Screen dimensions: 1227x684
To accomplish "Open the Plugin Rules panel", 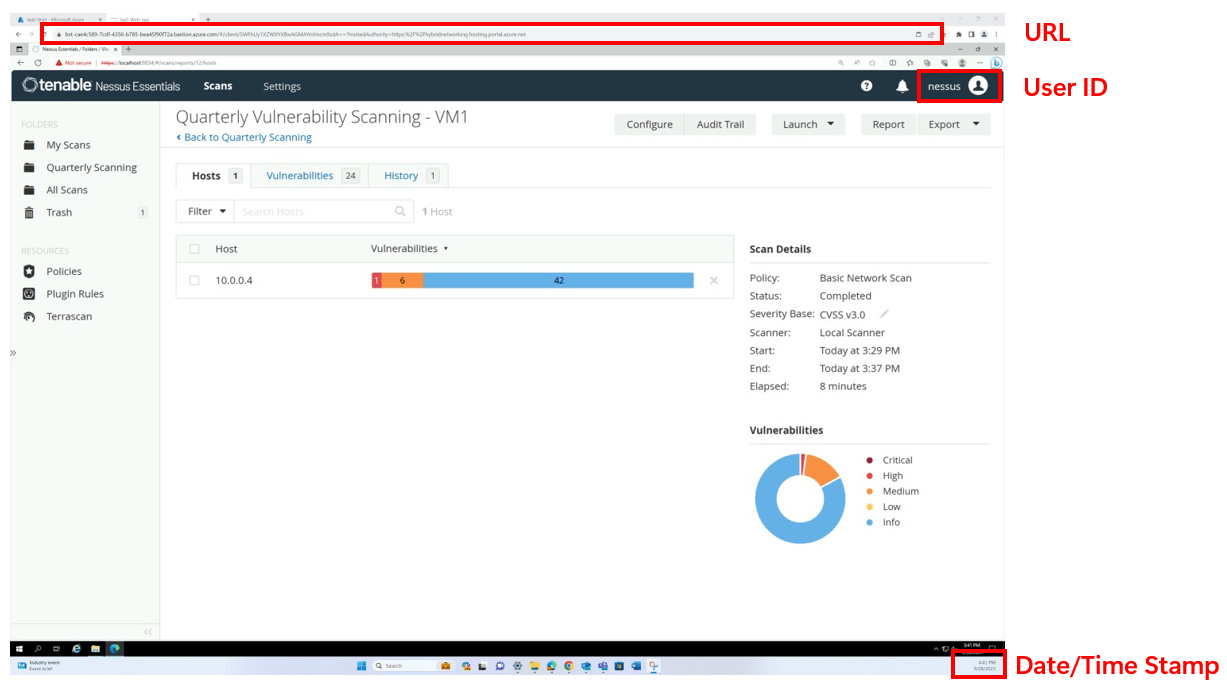I will [76, 293].
